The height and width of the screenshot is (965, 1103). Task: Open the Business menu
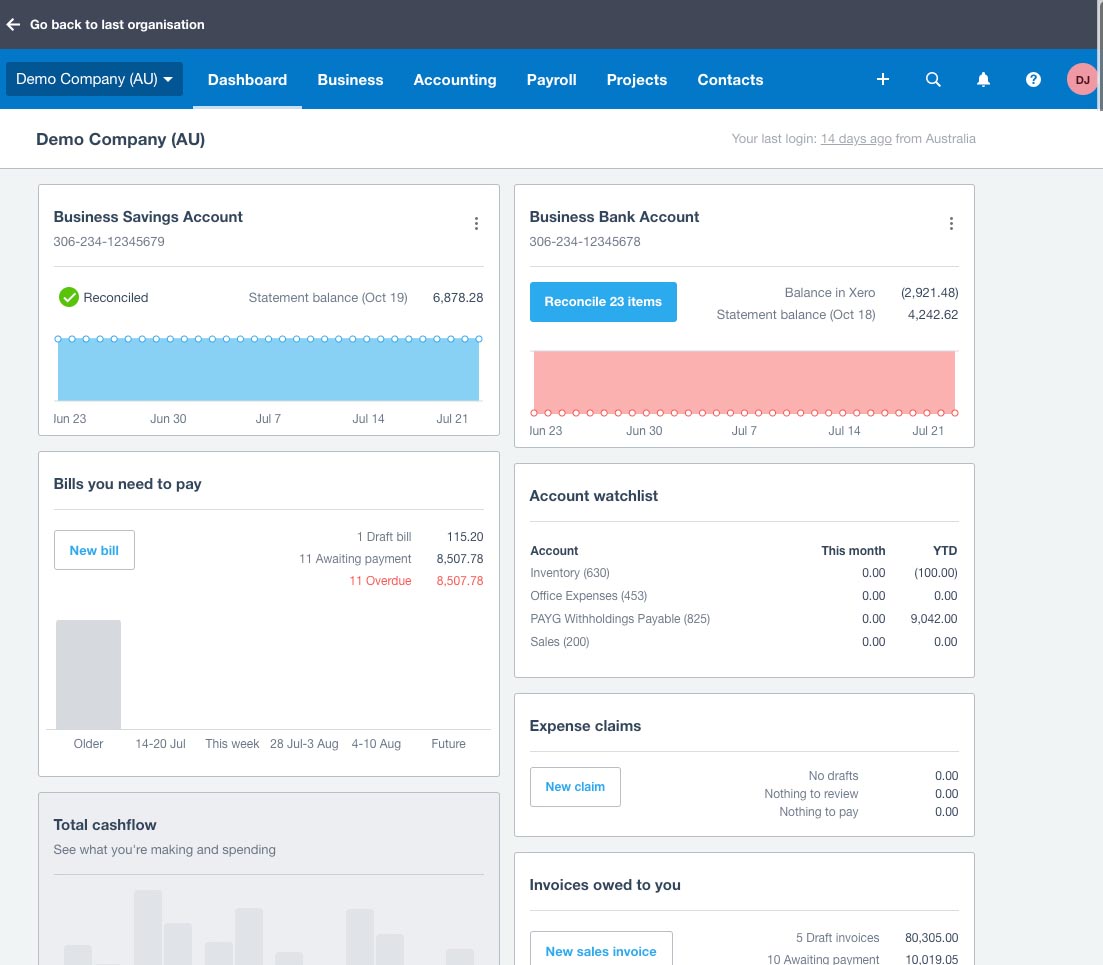coord(350,80)
